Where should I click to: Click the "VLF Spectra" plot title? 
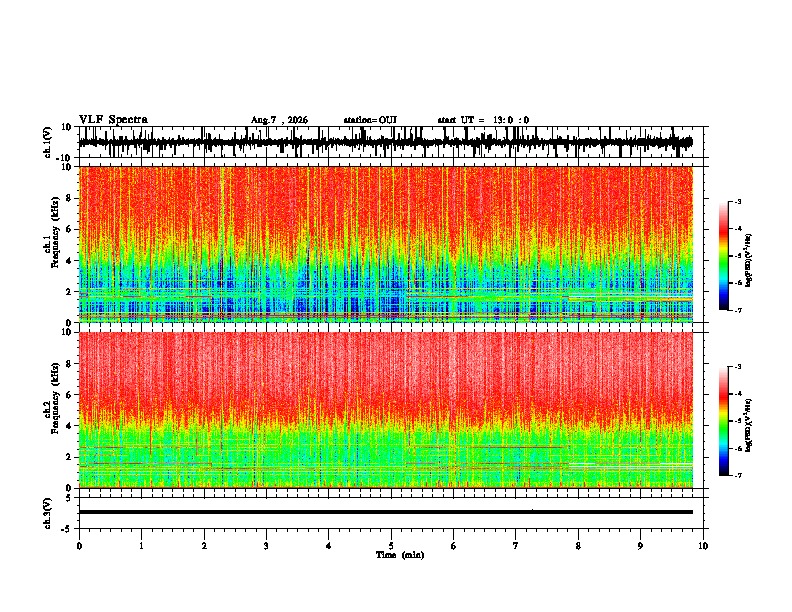tap(113, 120)
